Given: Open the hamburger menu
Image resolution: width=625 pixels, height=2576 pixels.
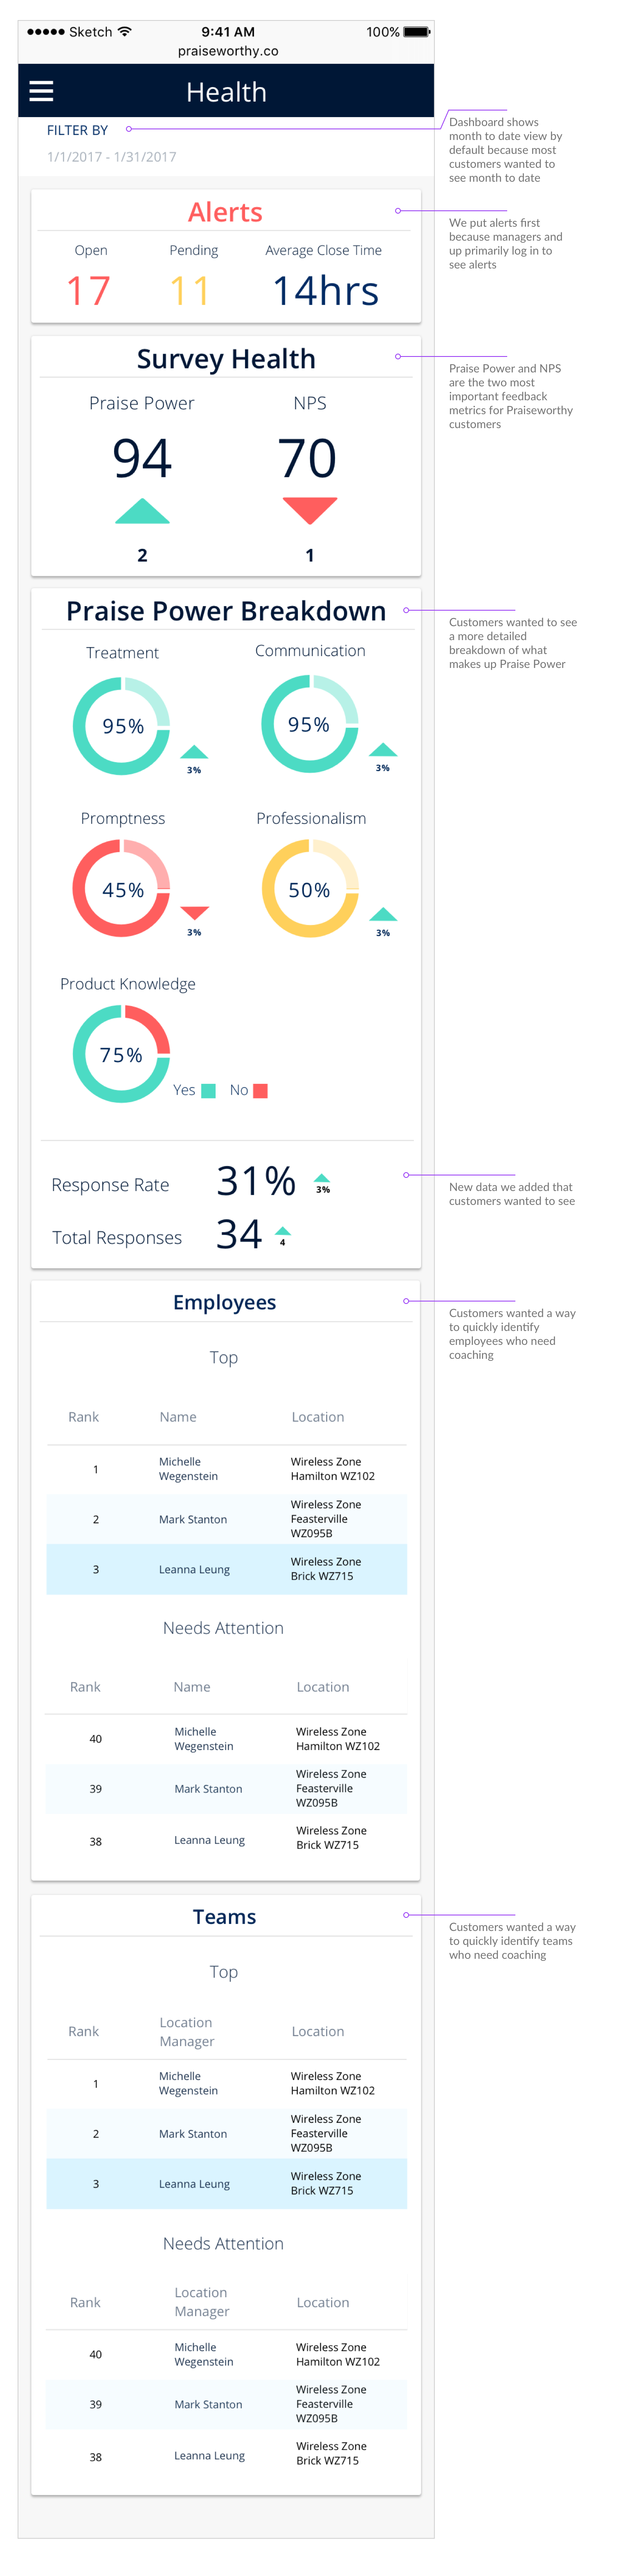Looking at the screenshot, I should (41, 91).
